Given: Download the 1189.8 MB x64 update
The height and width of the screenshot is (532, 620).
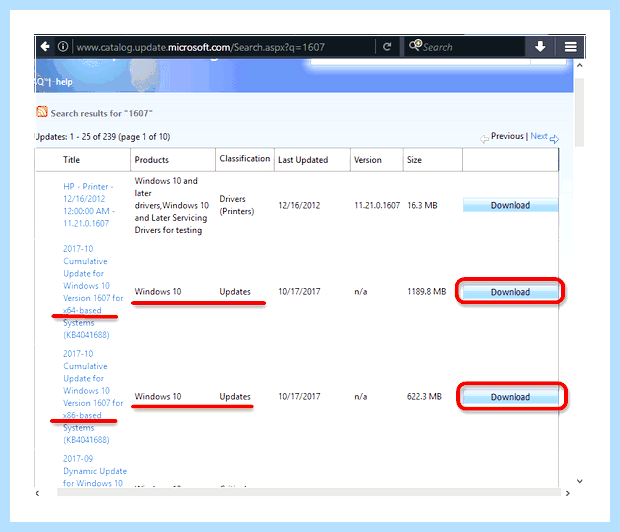Looking at the screenshot, I should [x=510, y=292].
